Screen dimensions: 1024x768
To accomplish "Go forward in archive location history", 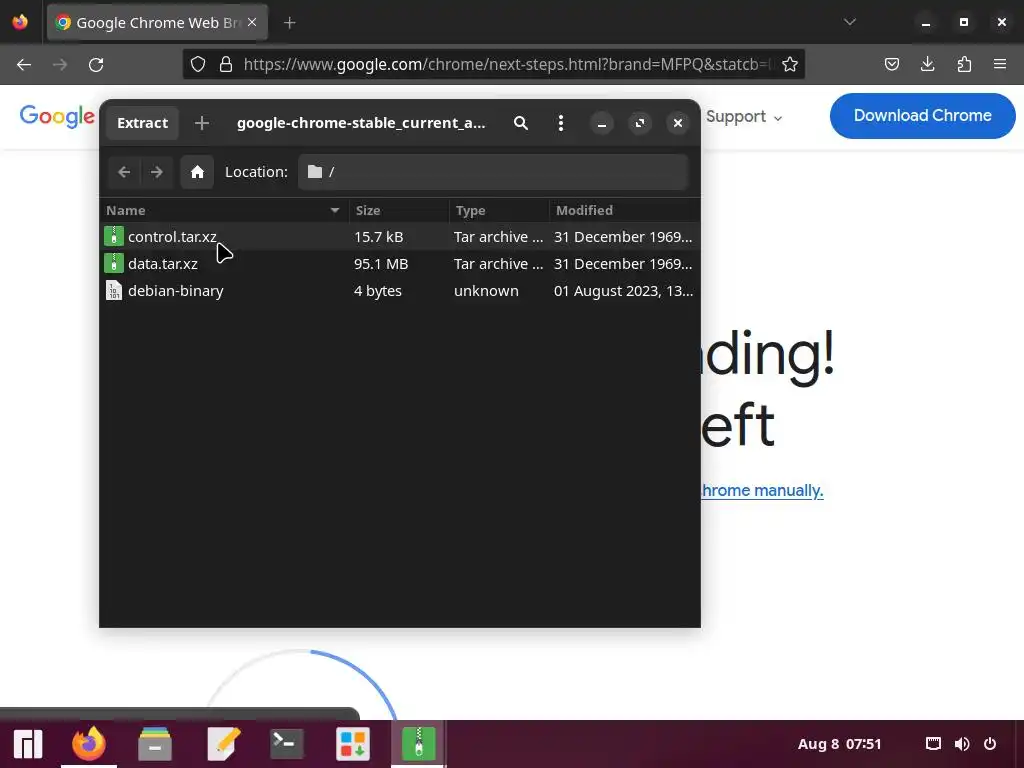I will tap(156, 172).
